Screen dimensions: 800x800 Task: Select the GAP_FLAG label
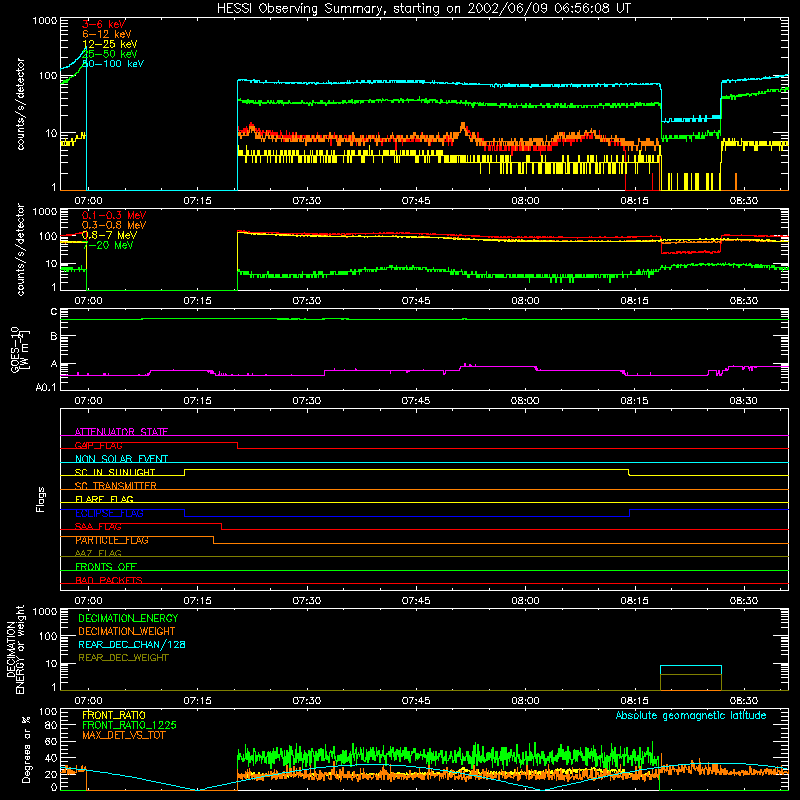[x=98, y=445]
